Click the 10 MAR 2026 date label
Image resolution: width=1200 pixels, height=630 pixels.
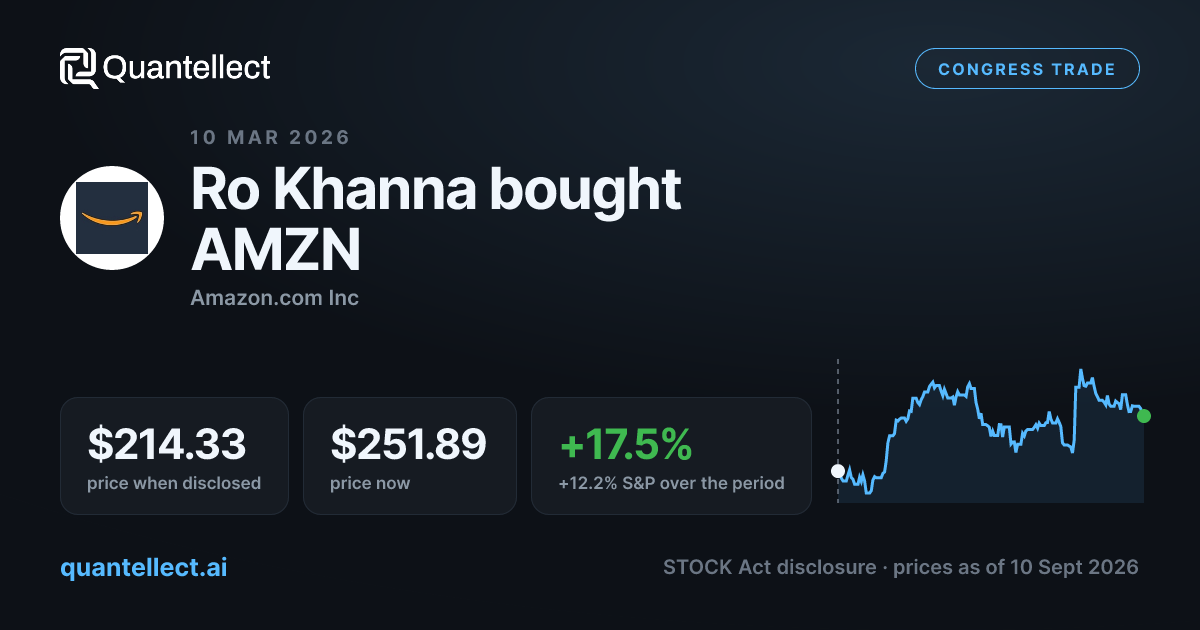pos(270,137)
